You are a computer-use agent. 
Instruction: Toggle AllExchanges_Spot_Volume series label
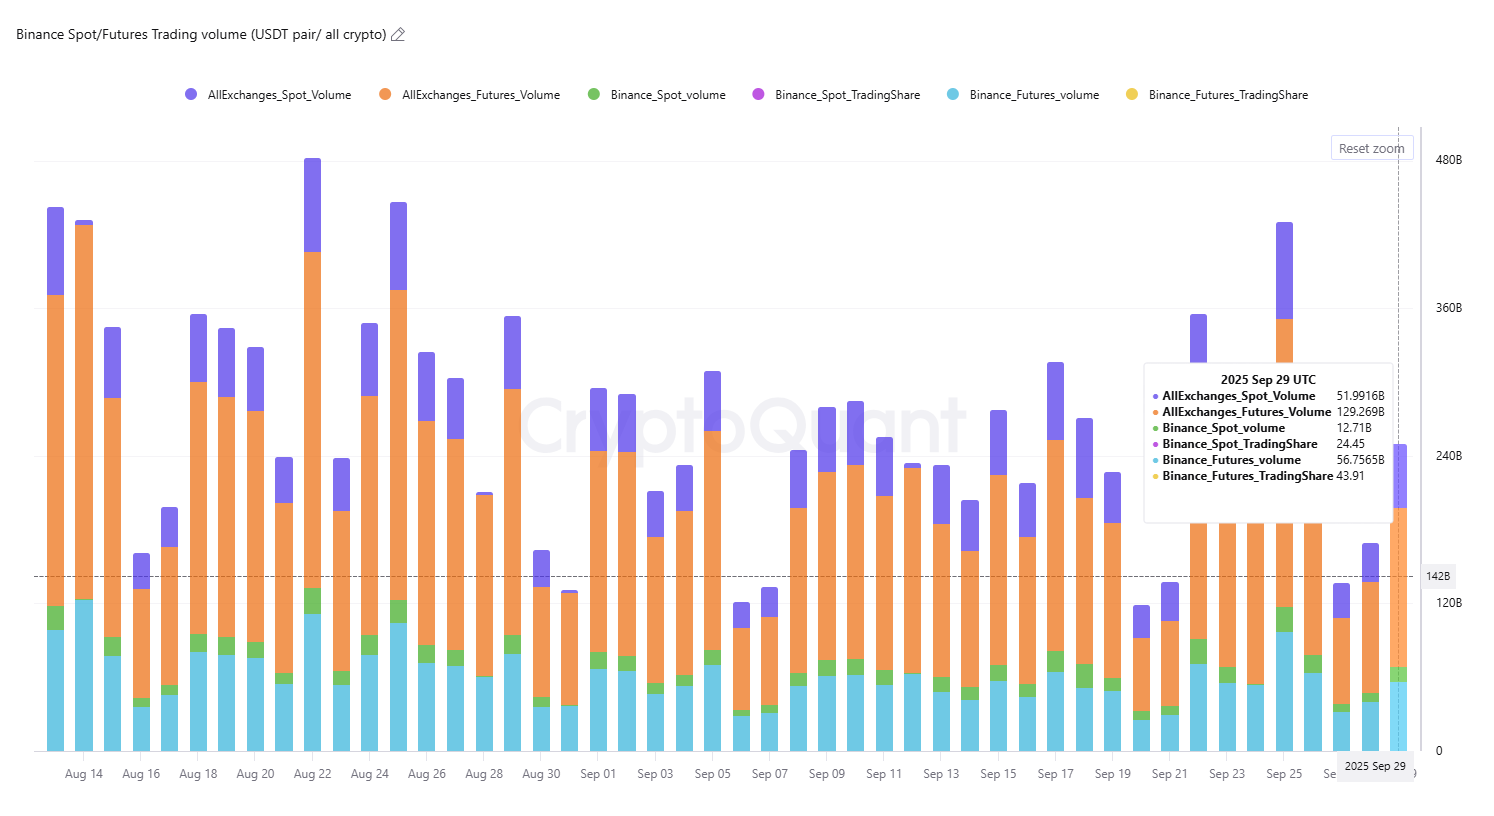279,95
